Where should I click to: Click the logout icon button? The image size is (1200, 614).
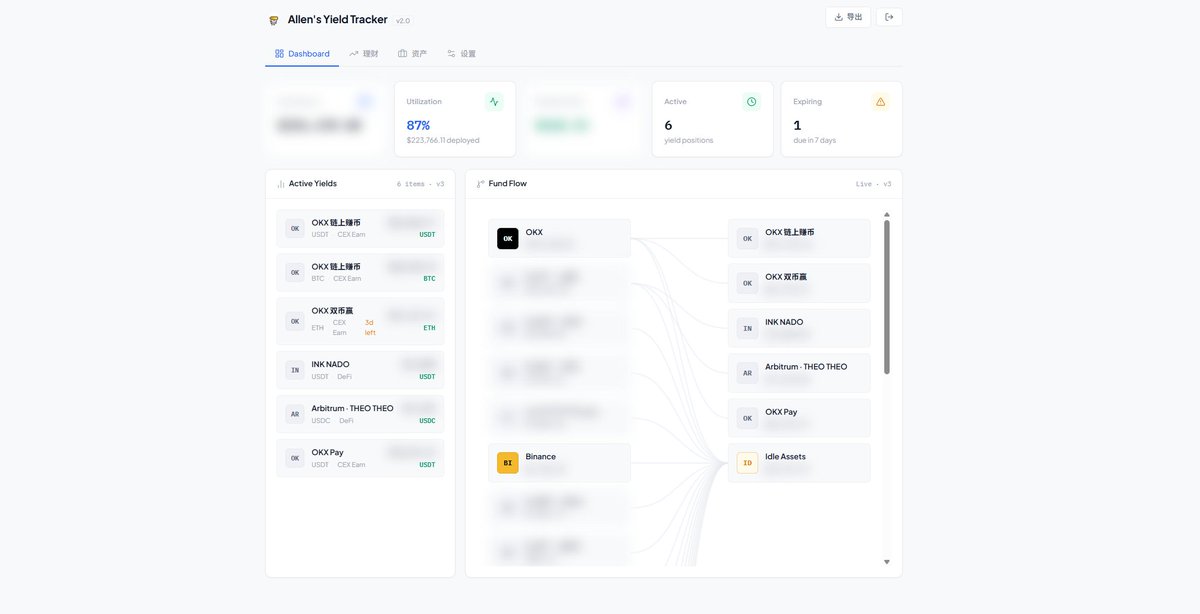889,17
